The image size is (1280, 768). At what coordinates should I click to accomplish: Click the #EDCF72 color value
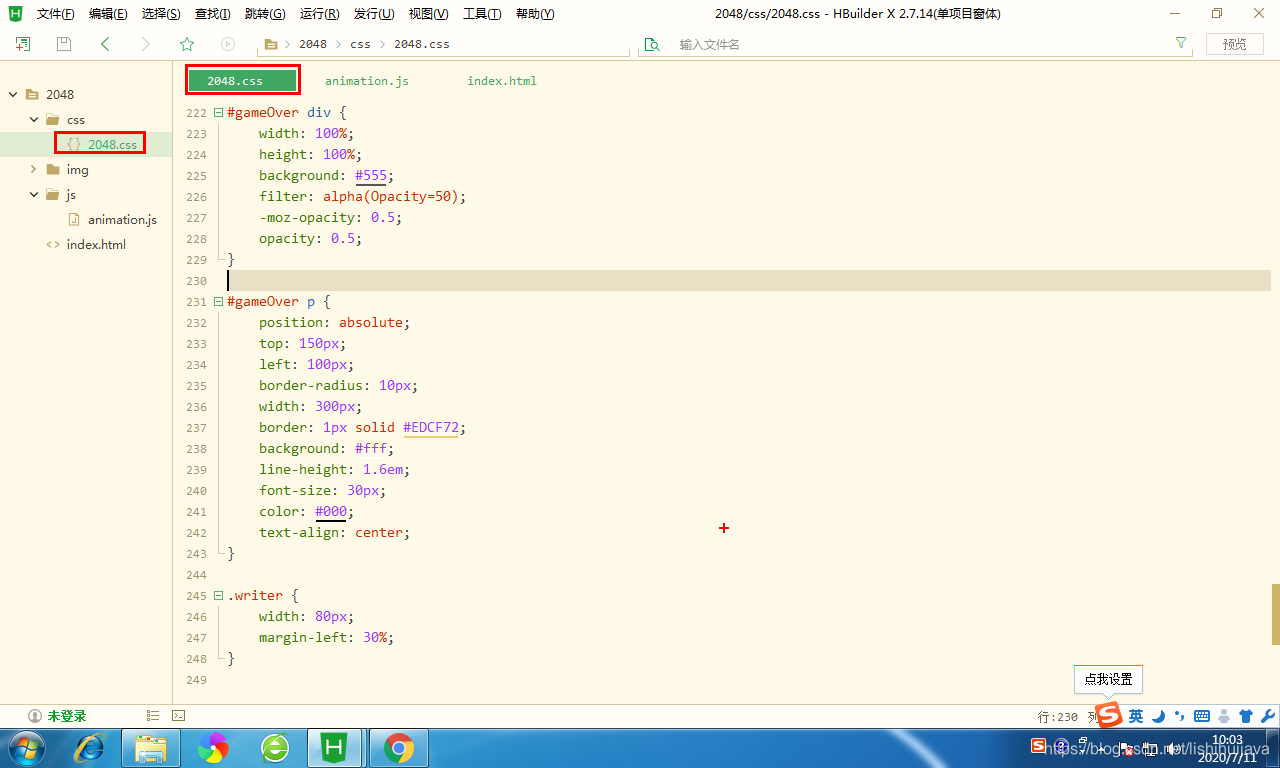coord(430,427)
